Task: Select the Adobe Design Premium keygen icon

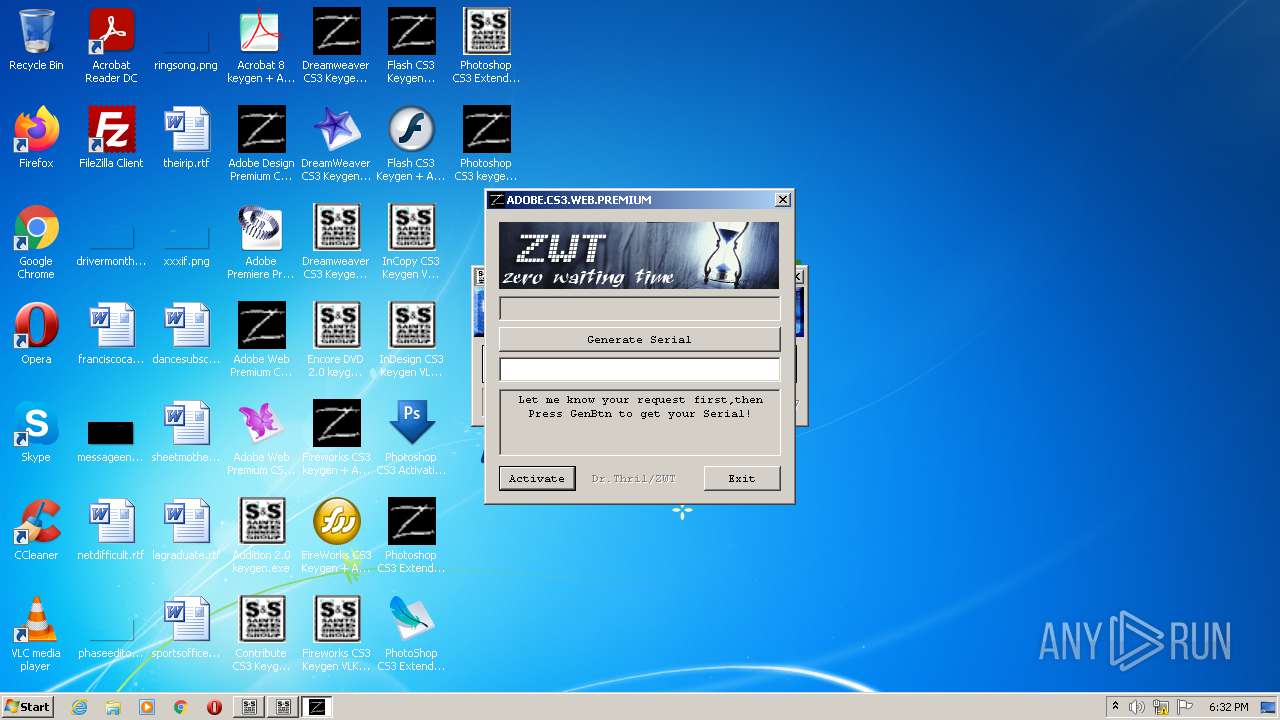Action: pos(261,144)
